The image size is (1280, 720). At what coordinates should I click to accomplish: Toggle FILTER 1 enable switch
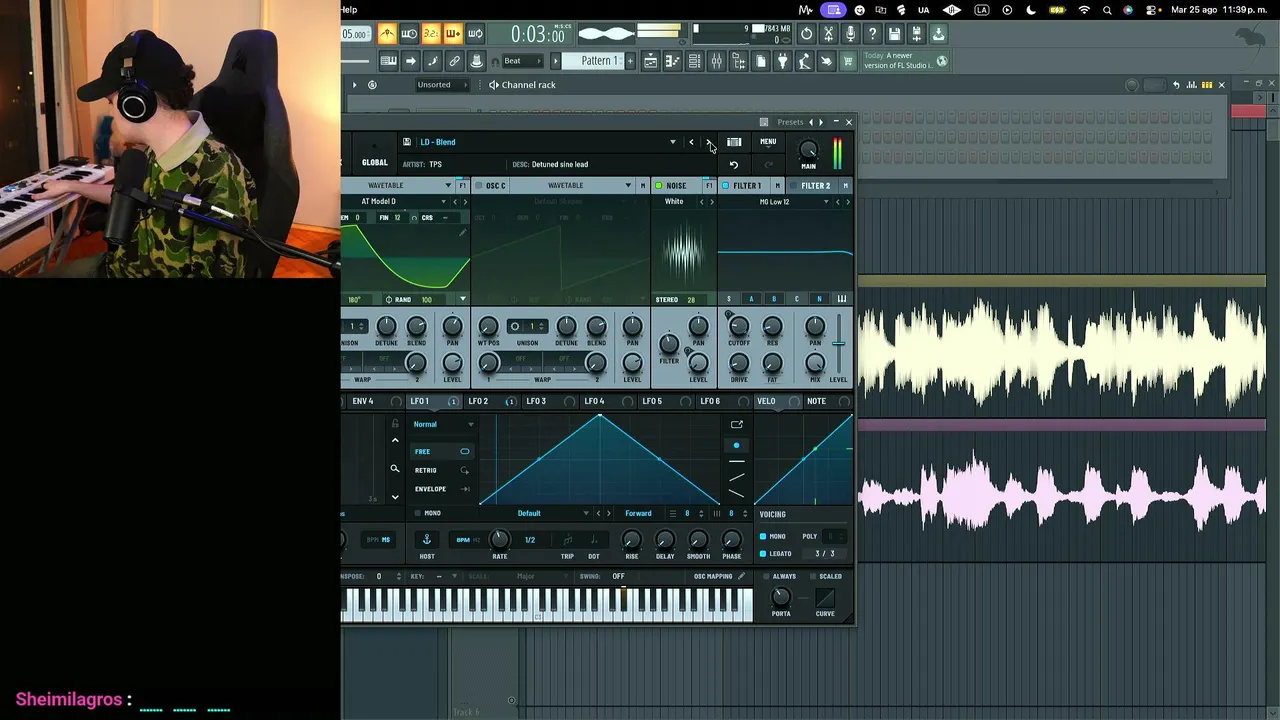725,186
